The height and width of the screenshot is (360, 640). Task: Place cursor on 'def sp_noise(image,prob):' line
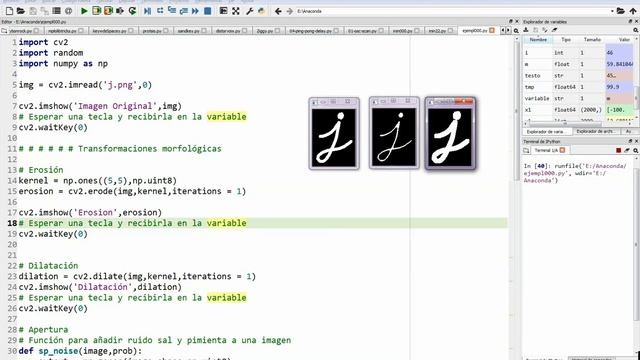point(80,351)
